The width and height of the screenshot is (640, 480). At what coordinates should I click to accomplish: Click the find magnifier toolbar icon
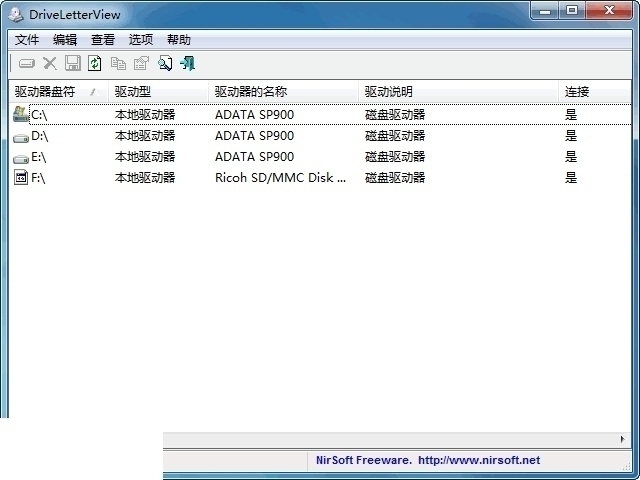(x=165, y=63)
